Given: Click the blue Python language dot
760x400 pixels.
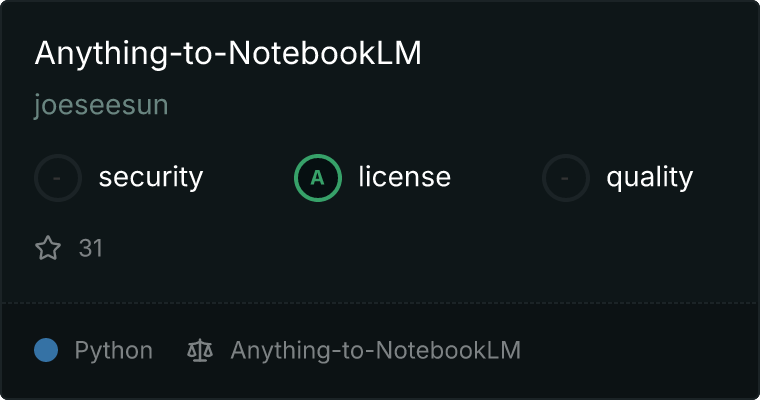Looking at the screenshot, I should pos(46,350).
